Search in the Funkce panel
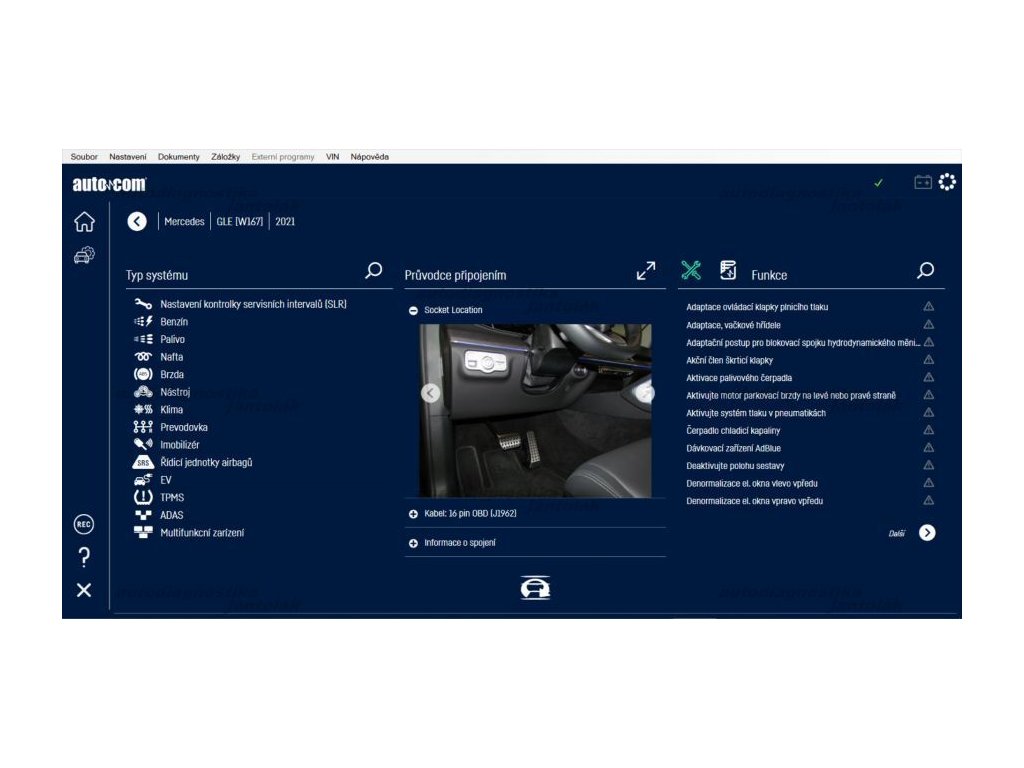Viewport: 1024px width, 768px height. [x=925, y=270]
